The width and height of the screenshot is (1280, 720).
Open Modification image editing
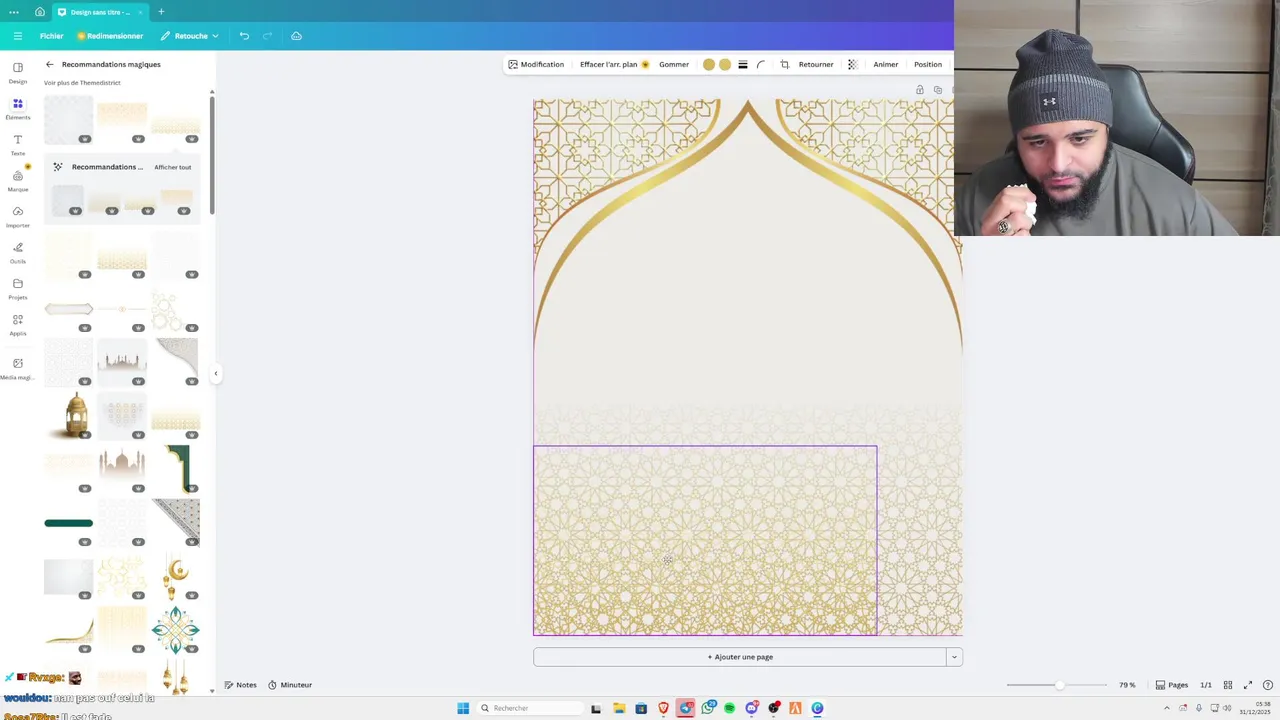pos(536,64)
